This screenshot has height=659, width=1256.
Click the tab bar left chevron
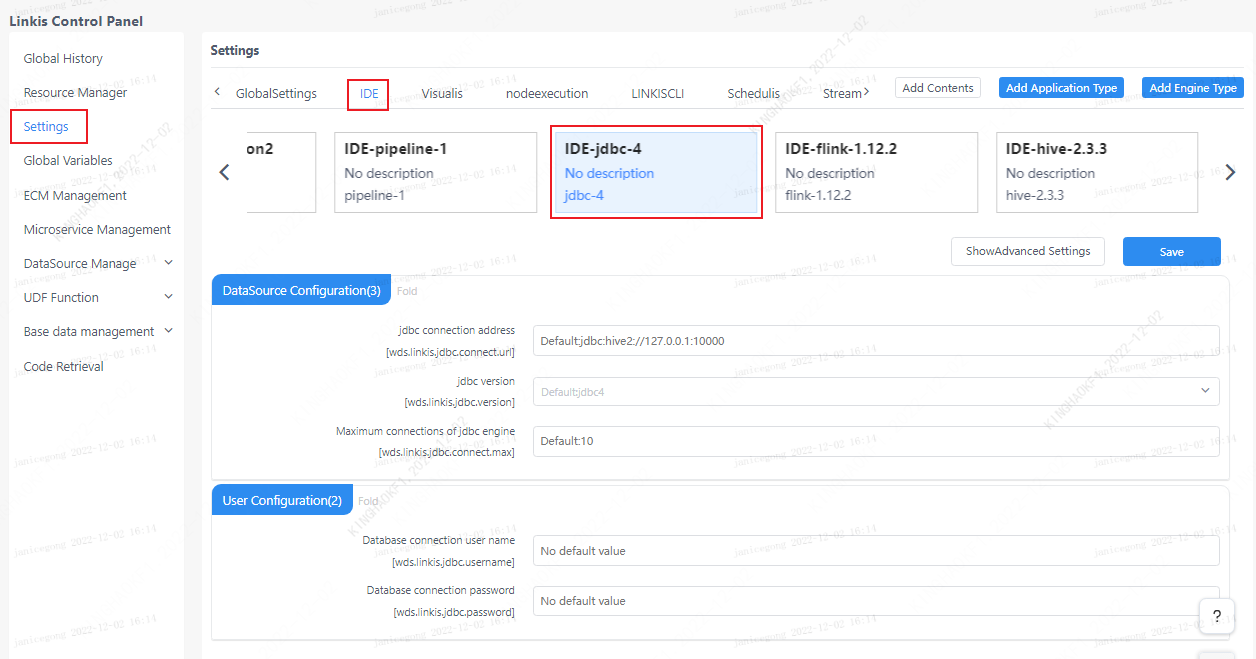218,92
